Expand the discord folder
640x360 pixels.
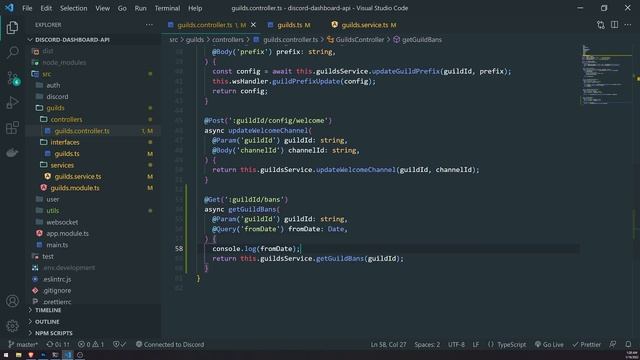tap(57, 97)
